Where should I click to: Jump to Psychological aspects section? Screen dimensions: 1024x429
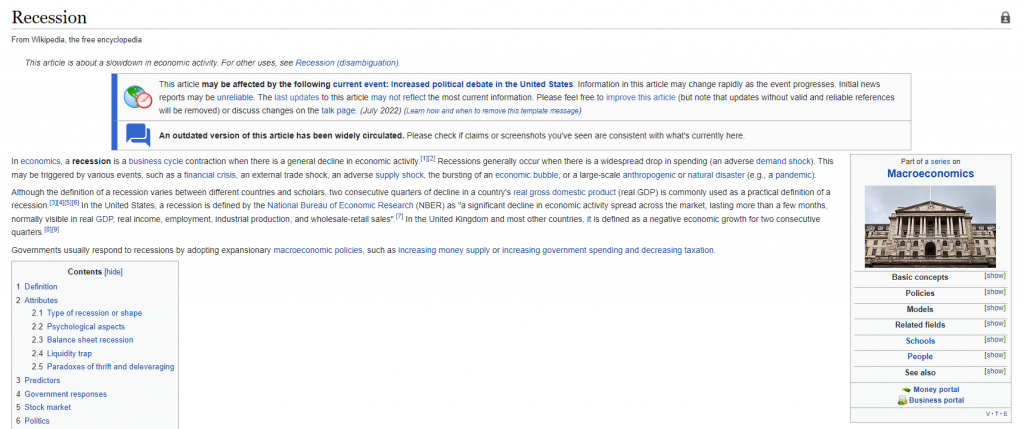tap(86, 326)
